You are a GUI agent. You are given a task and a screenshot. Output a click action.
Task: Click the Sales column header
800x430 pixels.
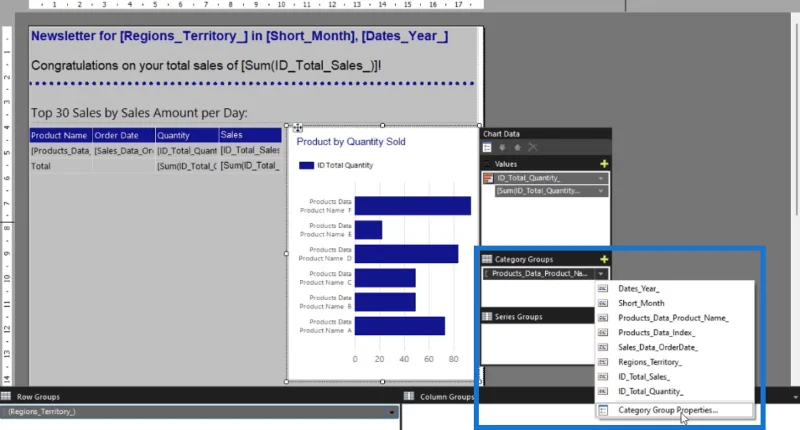pos(250,135)
